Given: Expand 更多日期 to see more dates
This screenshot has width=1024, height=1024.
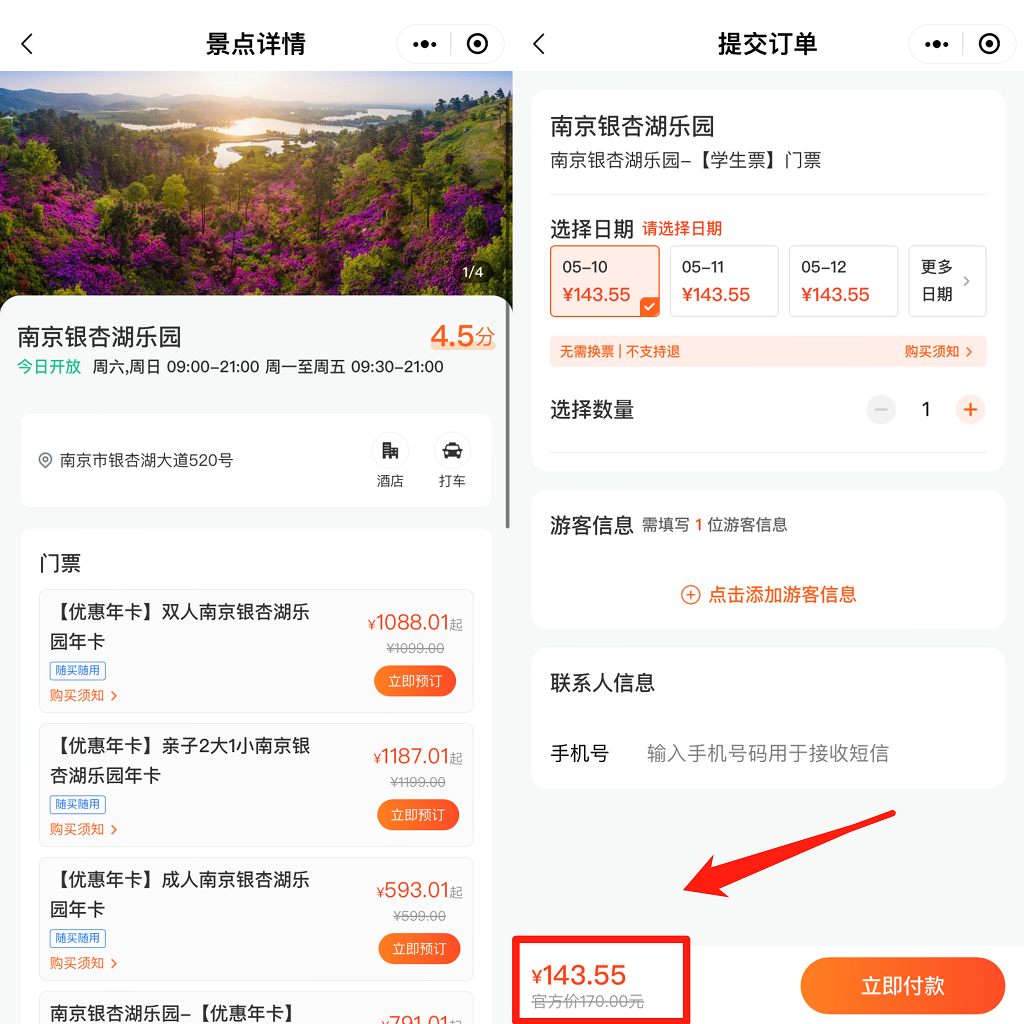Looking at the screenshot, I should pos(947,281).
